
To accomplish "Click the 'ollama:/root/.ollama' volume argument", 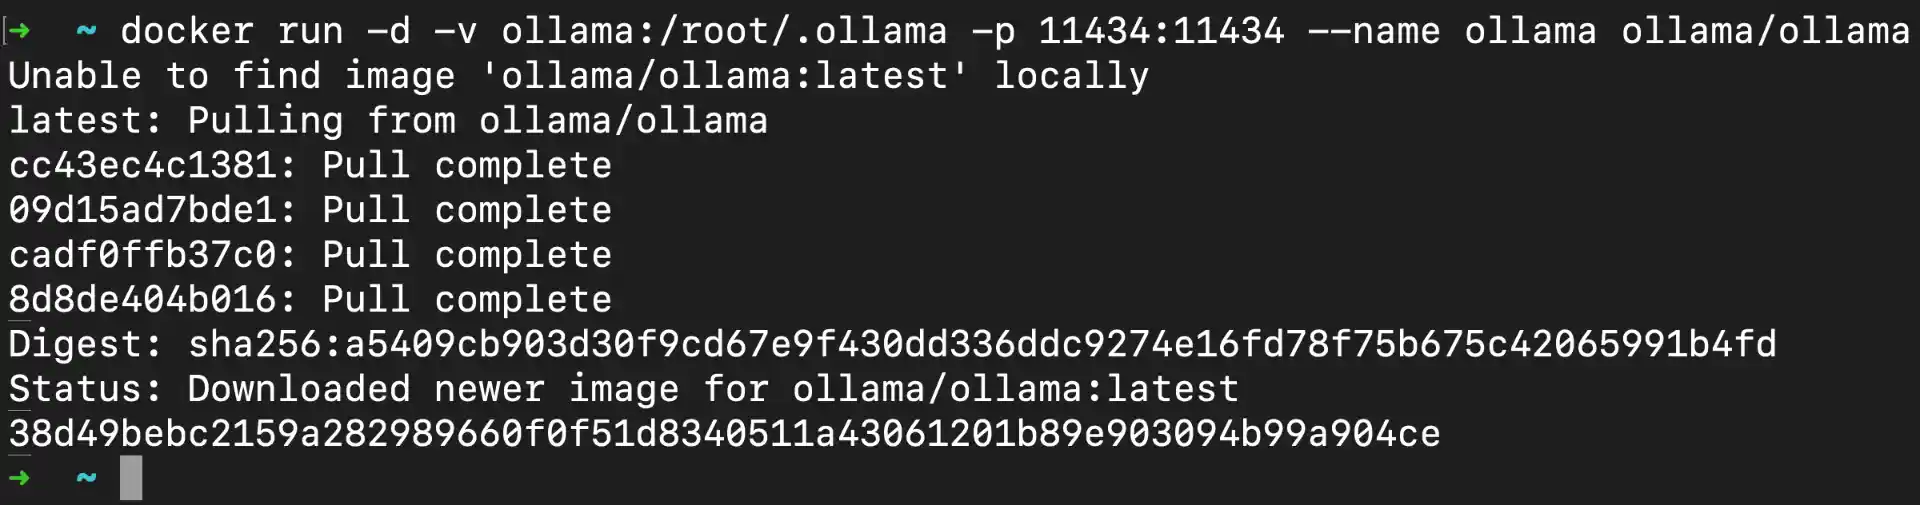I will (x=724, y=31).
